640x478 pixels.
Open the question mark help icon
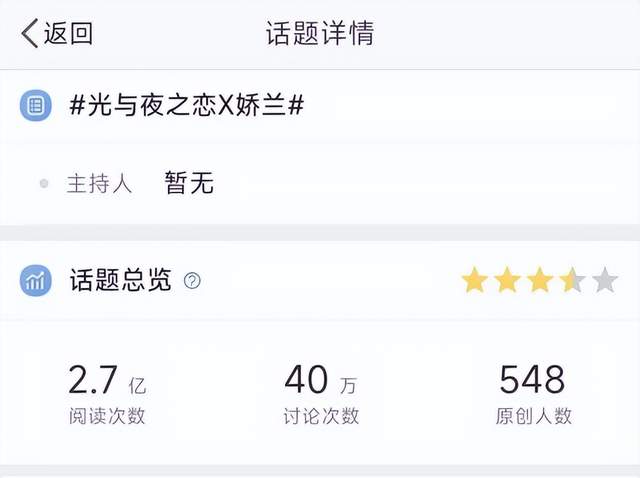click(x=192, y=281)
